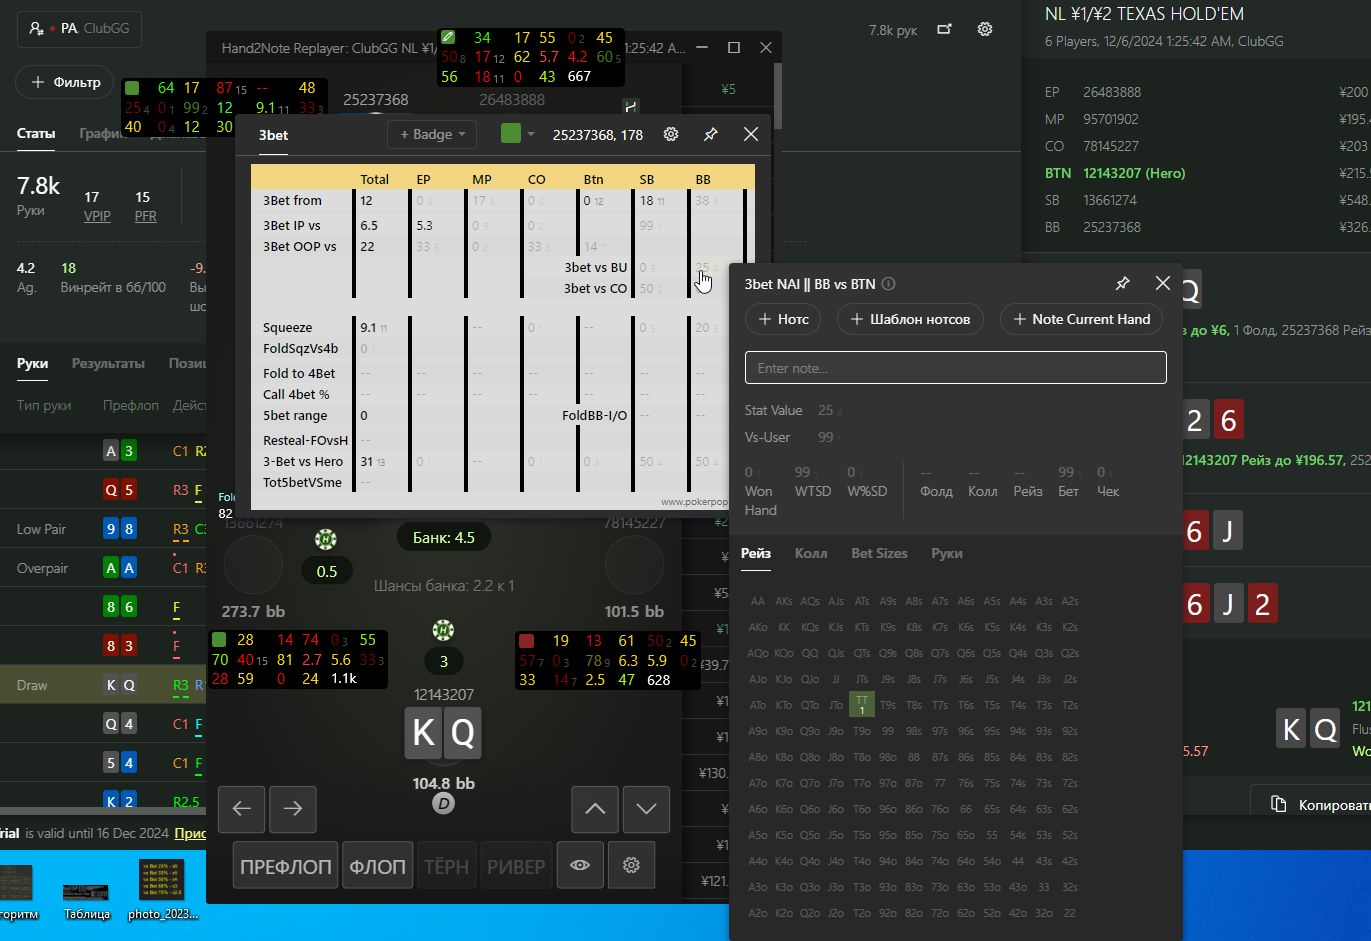Click the 3Bet from Total value 12

coord(367,200)
